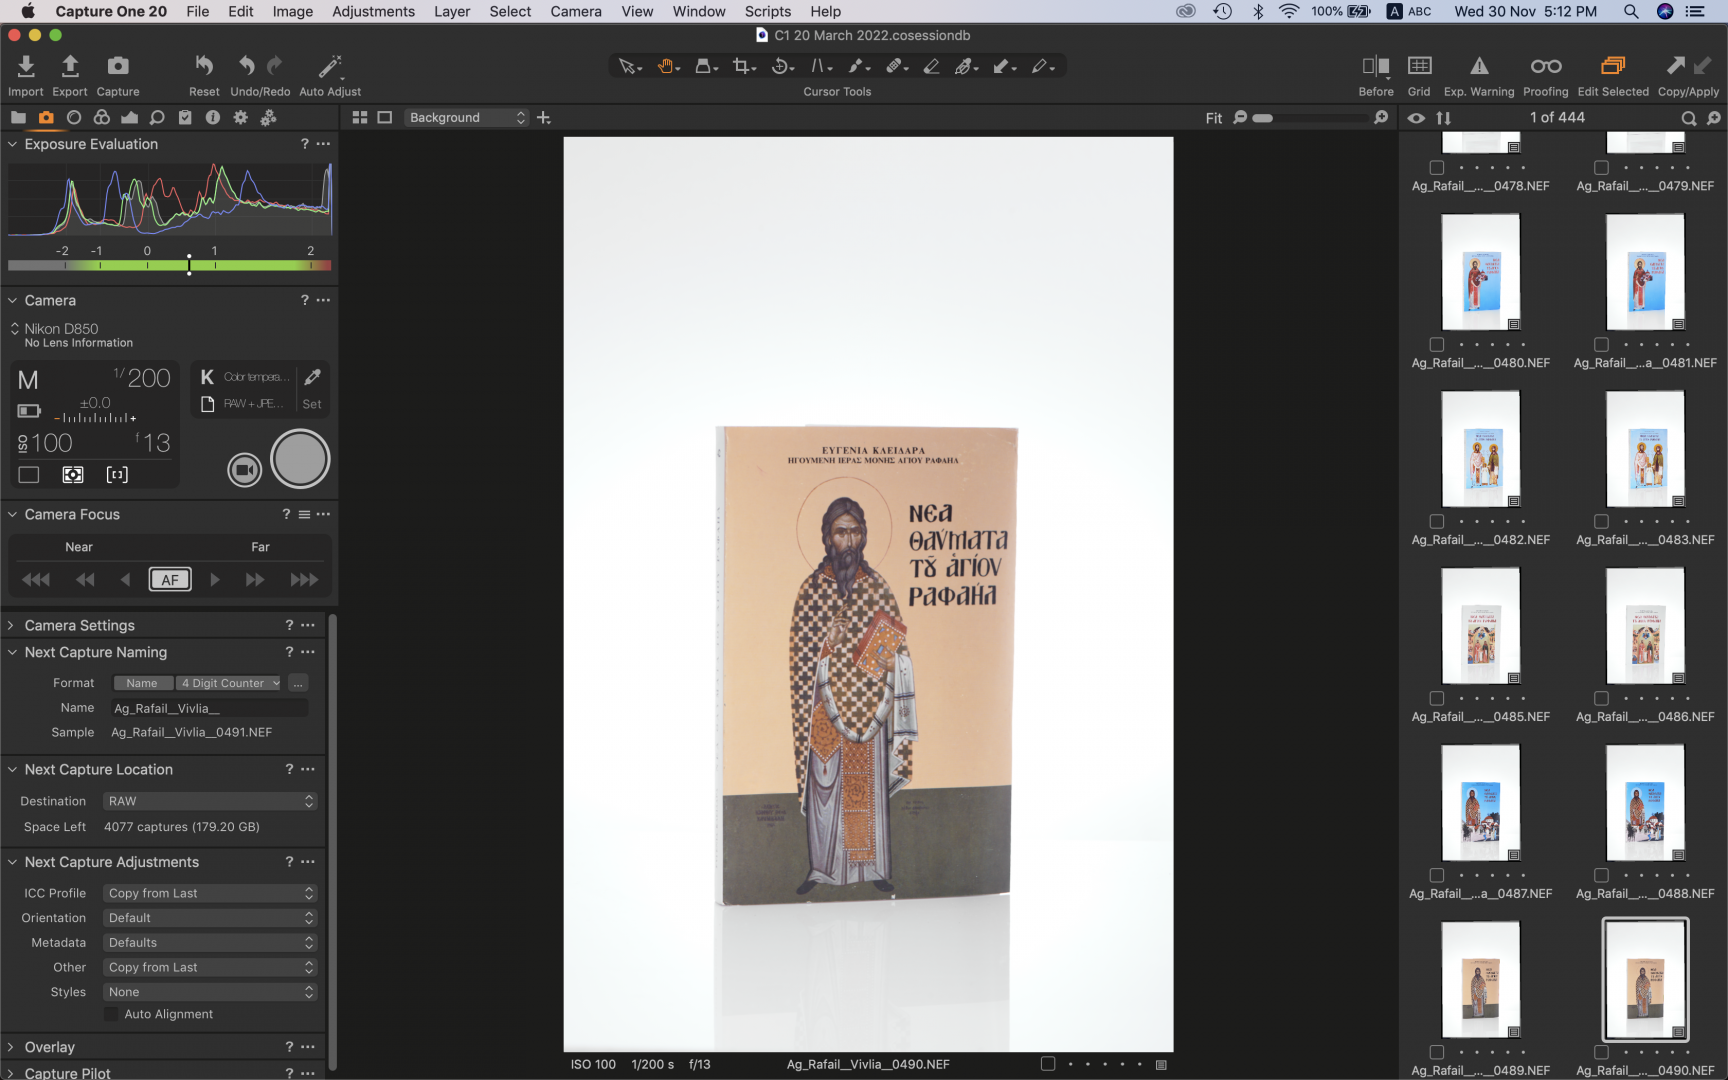Select the Pan hand cursor tool

(667, 66)
